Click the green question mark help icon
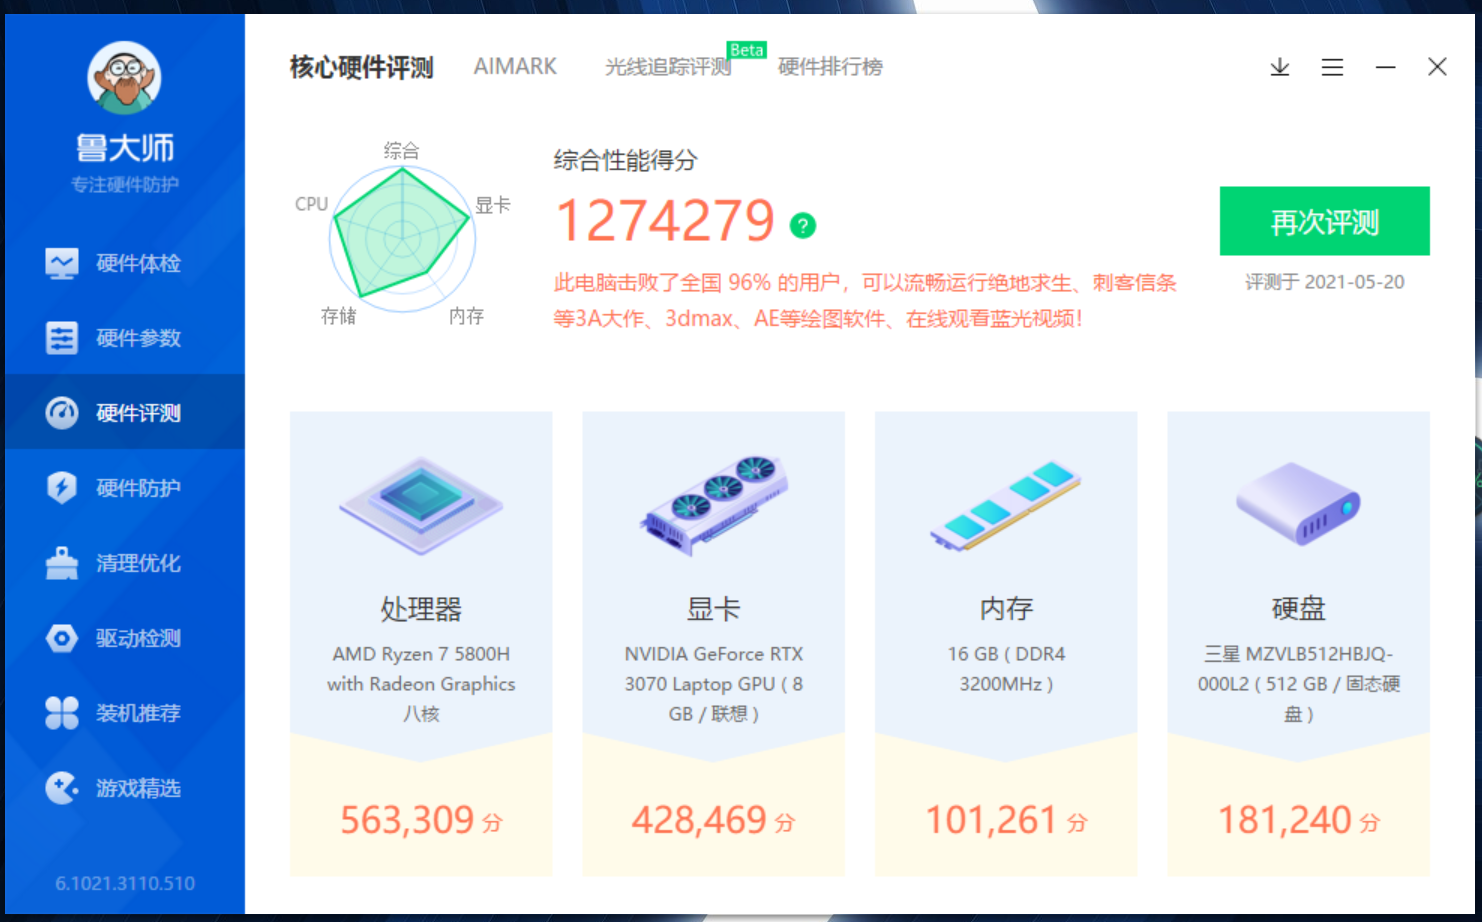Image resolution: width=1482 pixels, height=922 pixels. click(803, 225)
